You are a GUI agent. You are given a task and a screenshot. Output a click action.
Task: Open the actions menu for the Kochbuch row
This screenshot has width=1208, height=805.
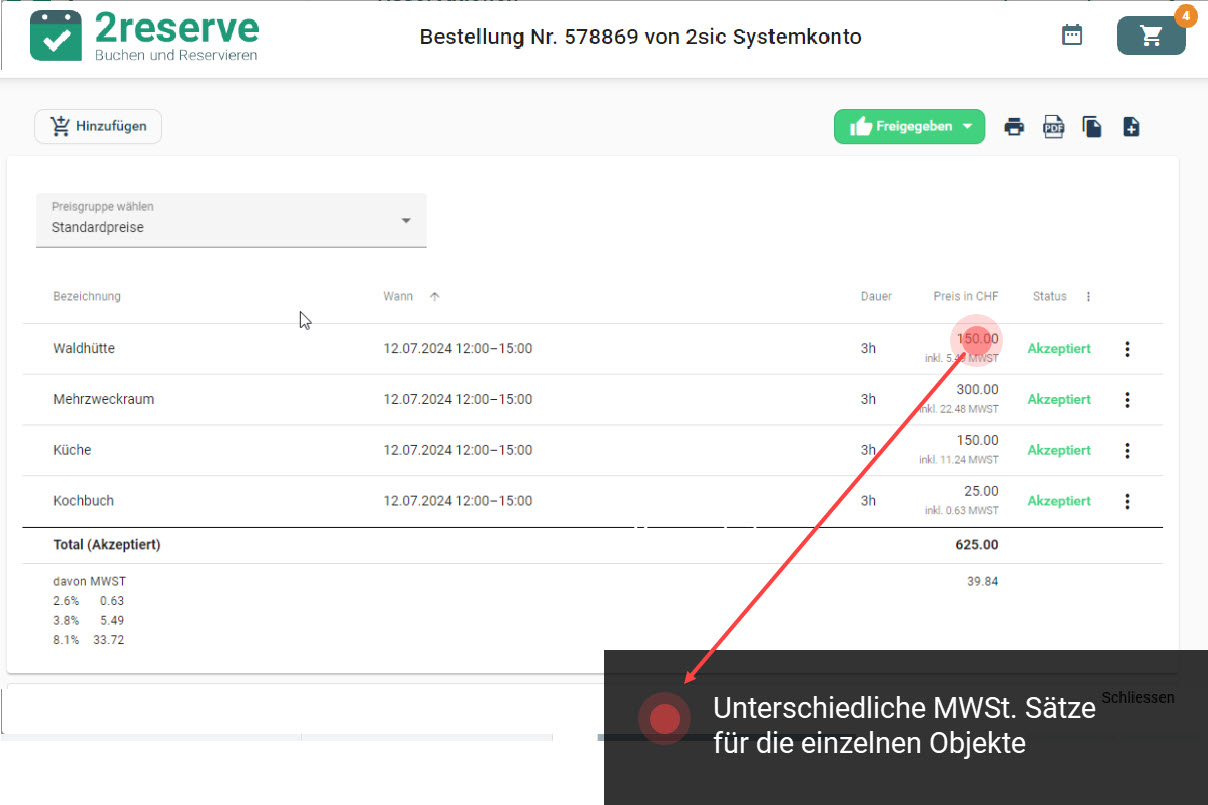1127,501
